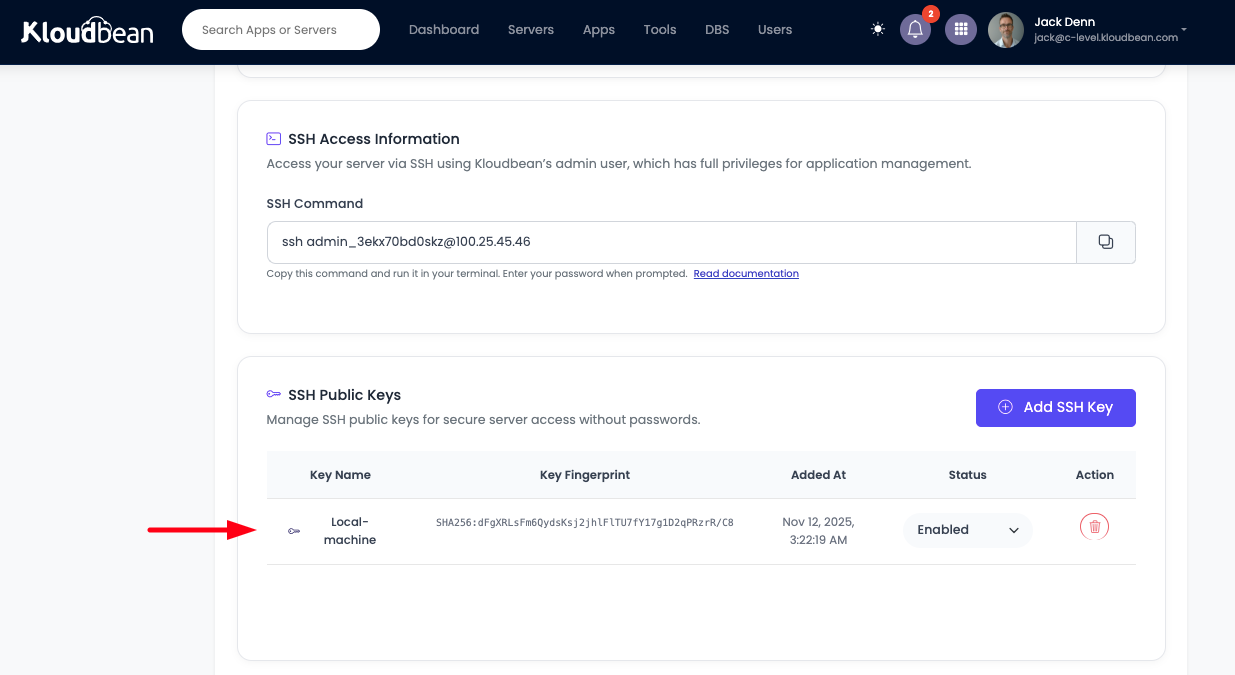Click the terminal icon beside SSH Access Information
1235x675 pixels.
coord(273,138)
